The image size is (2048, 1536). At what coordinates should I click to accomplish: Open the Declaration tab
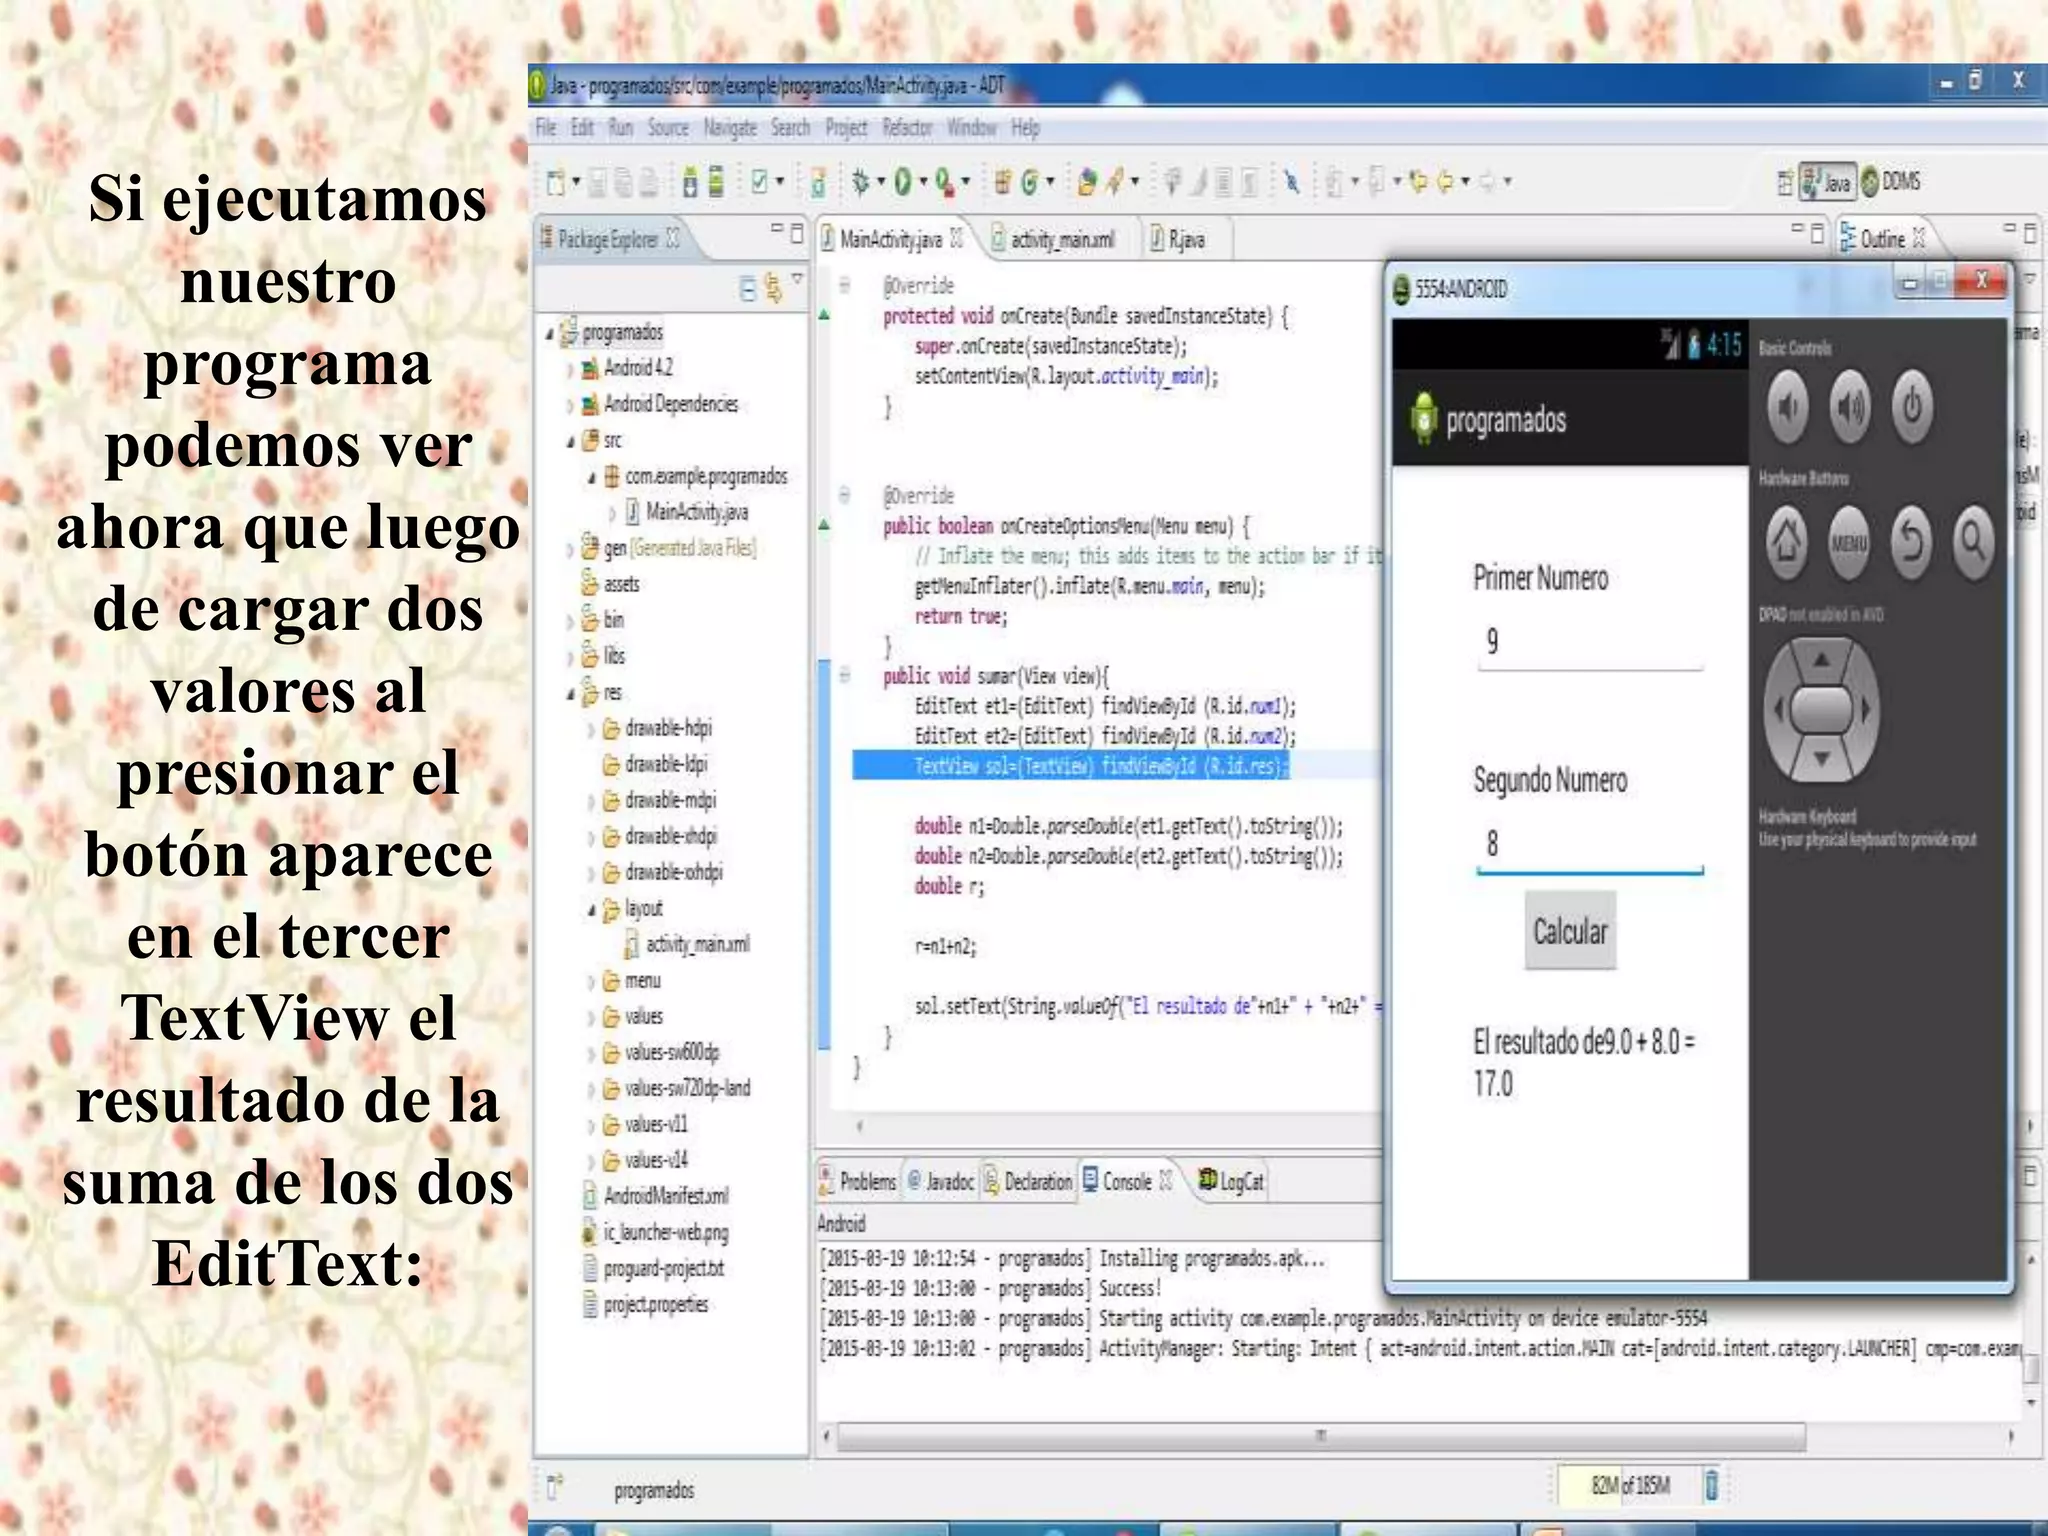pos(1028,1181)
